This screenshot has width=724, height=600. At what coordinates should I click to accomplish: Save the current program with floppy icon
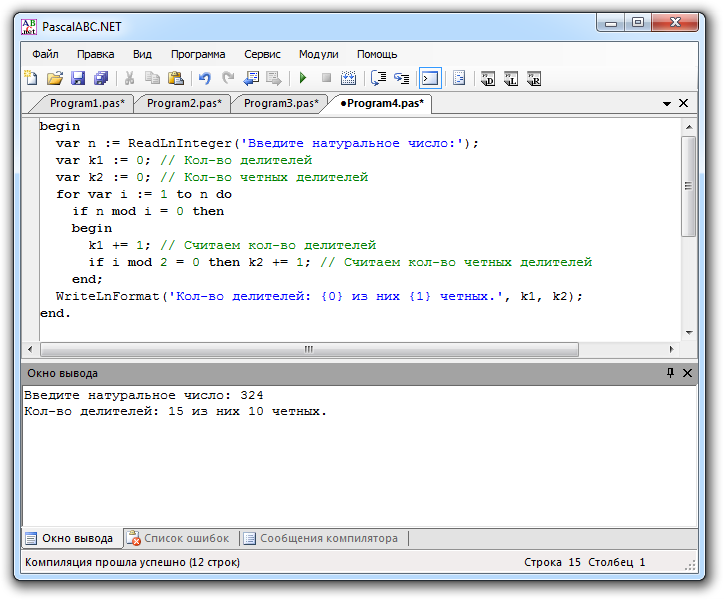78,78
